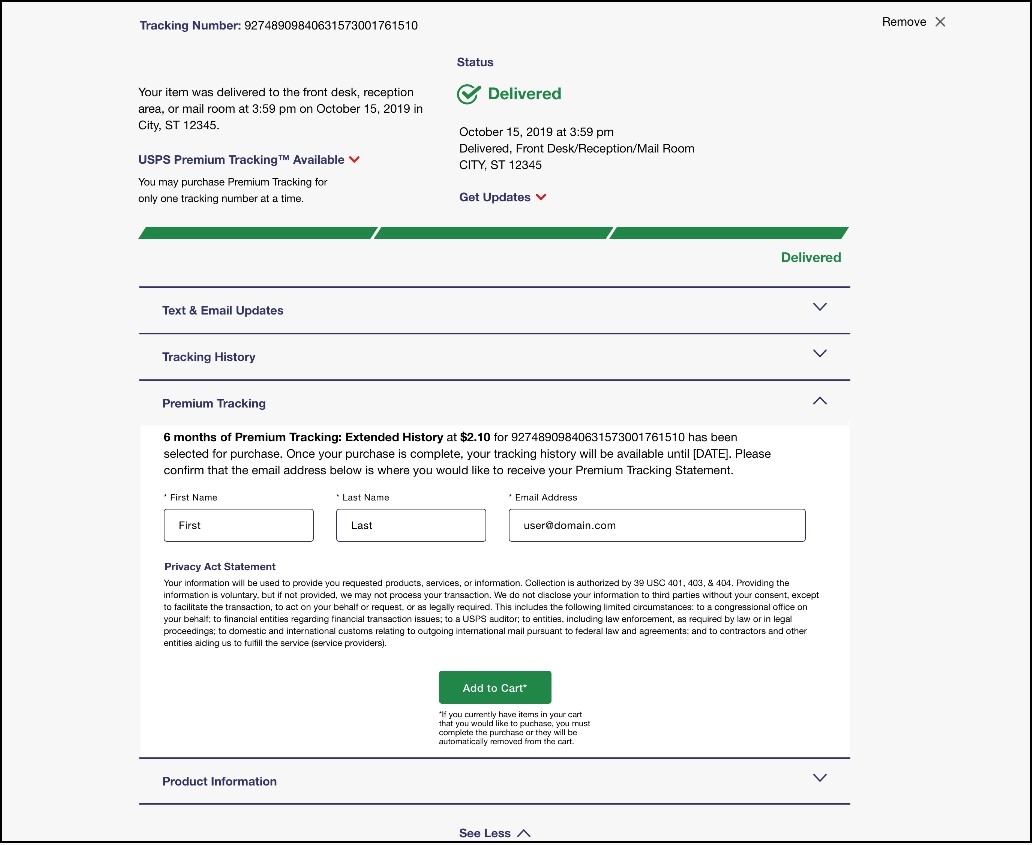Click "Delivered, Front Desk/Reception/Mail Room" text
The width and height of the screenshot is (1032, 845).
(x=577, y=149)
